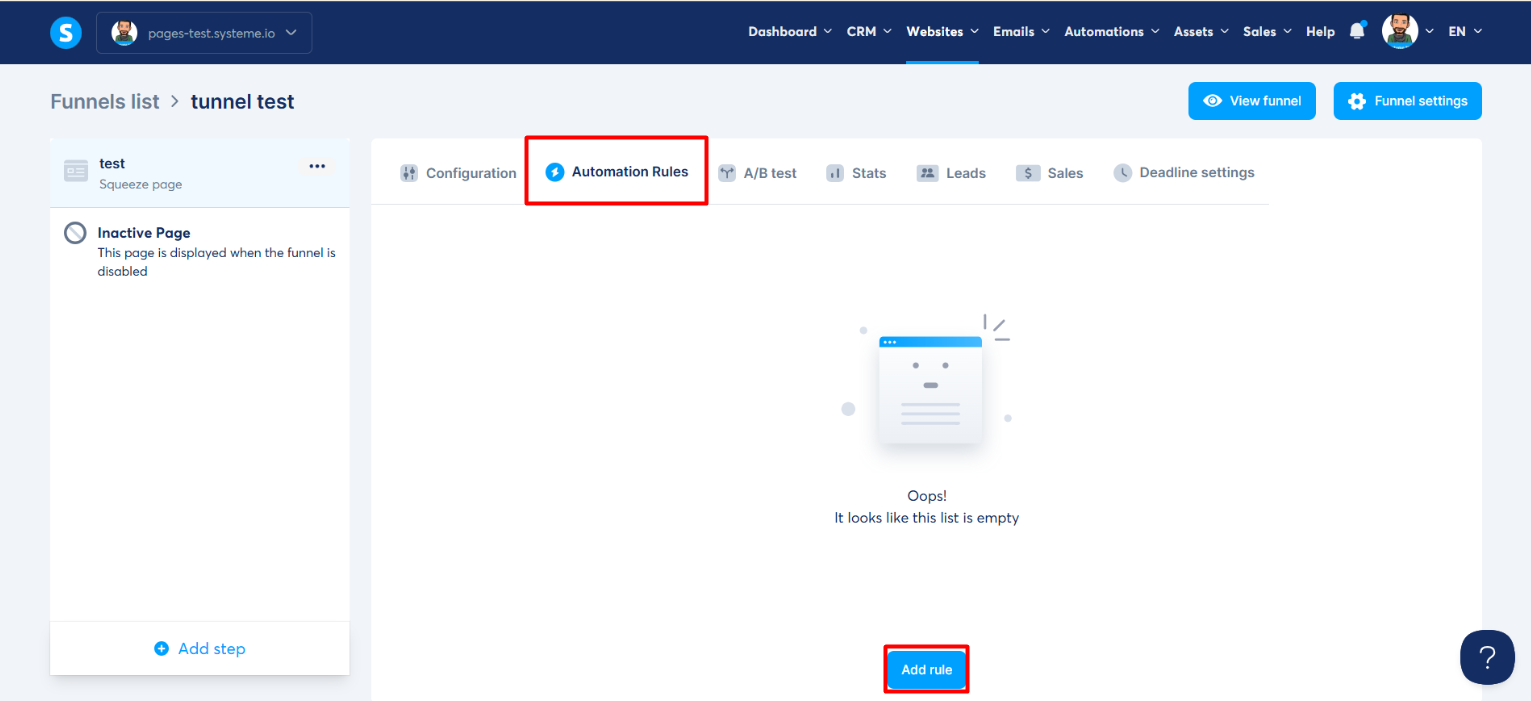Open the Leads tab
This screenshot has width=1531, height=701.
tap(951, 173)
